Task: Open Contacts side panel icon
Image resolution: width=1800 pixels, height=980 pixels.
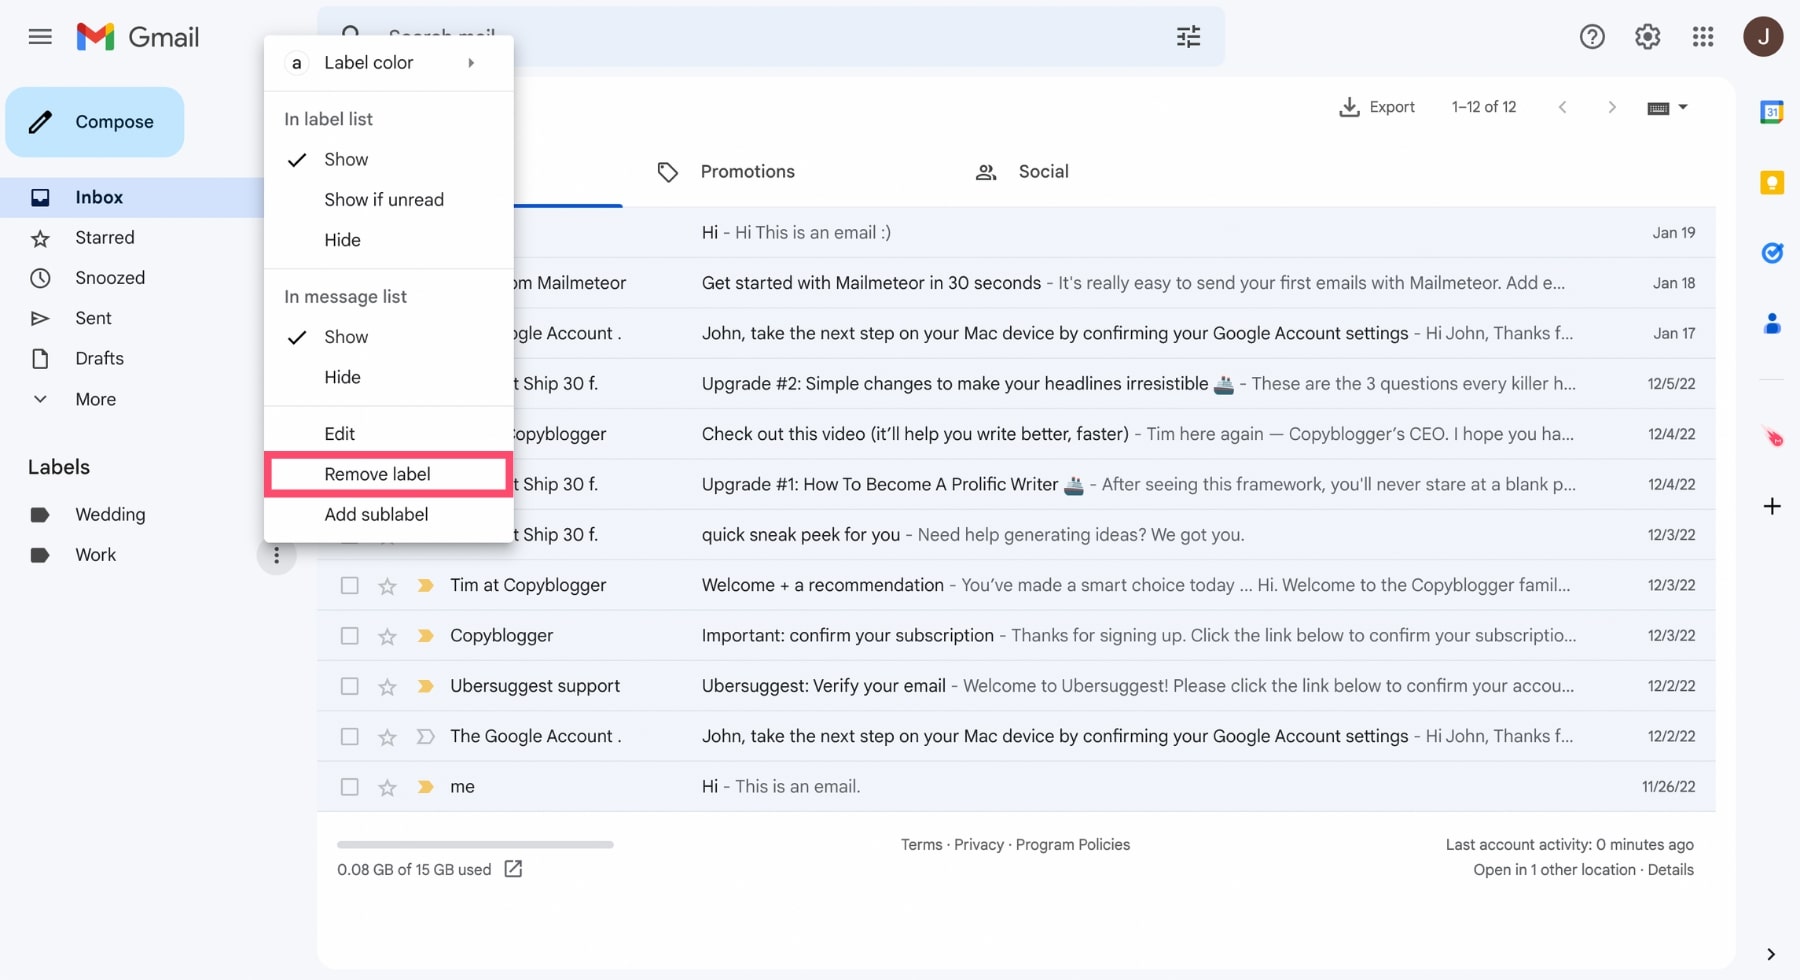Action: pos(1771,323)
